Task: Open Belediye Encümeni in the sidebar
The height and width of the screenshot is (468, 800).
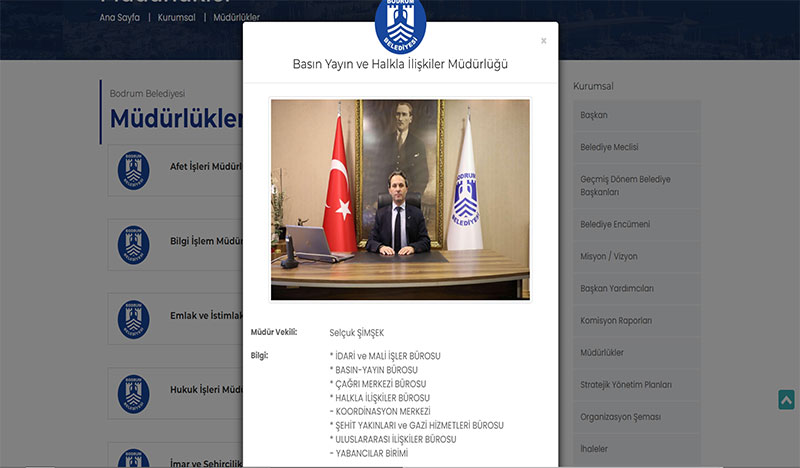Action: [x=636, y=225]
